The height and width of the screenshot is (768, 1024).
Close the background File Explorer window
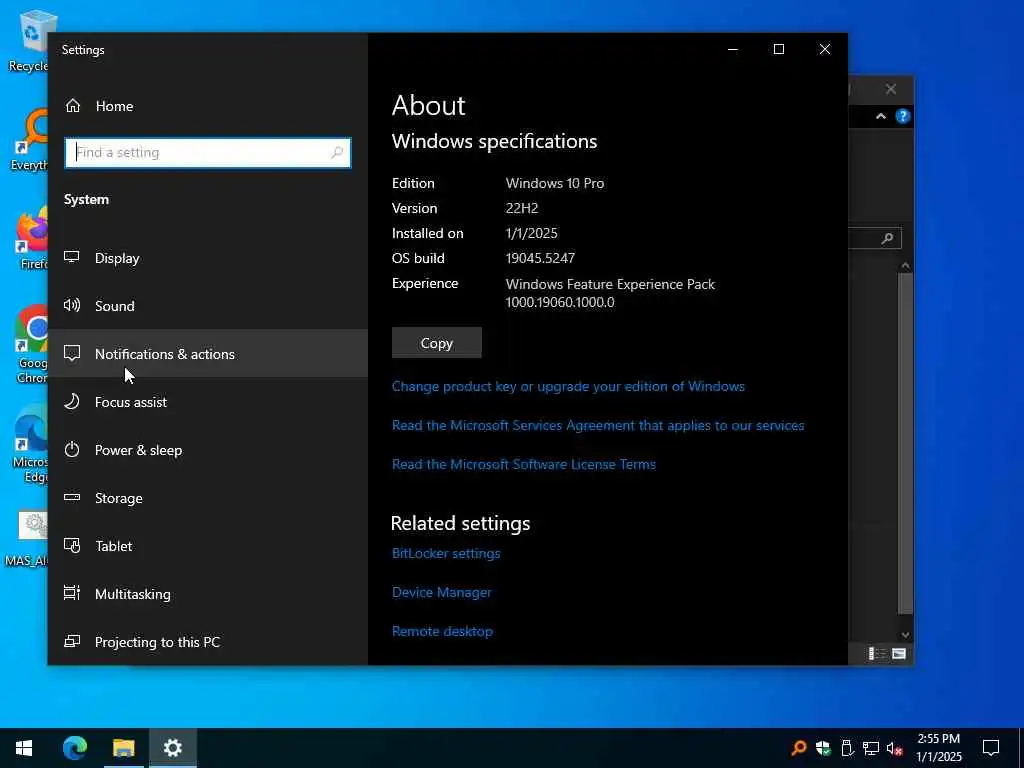pos(891,89)
